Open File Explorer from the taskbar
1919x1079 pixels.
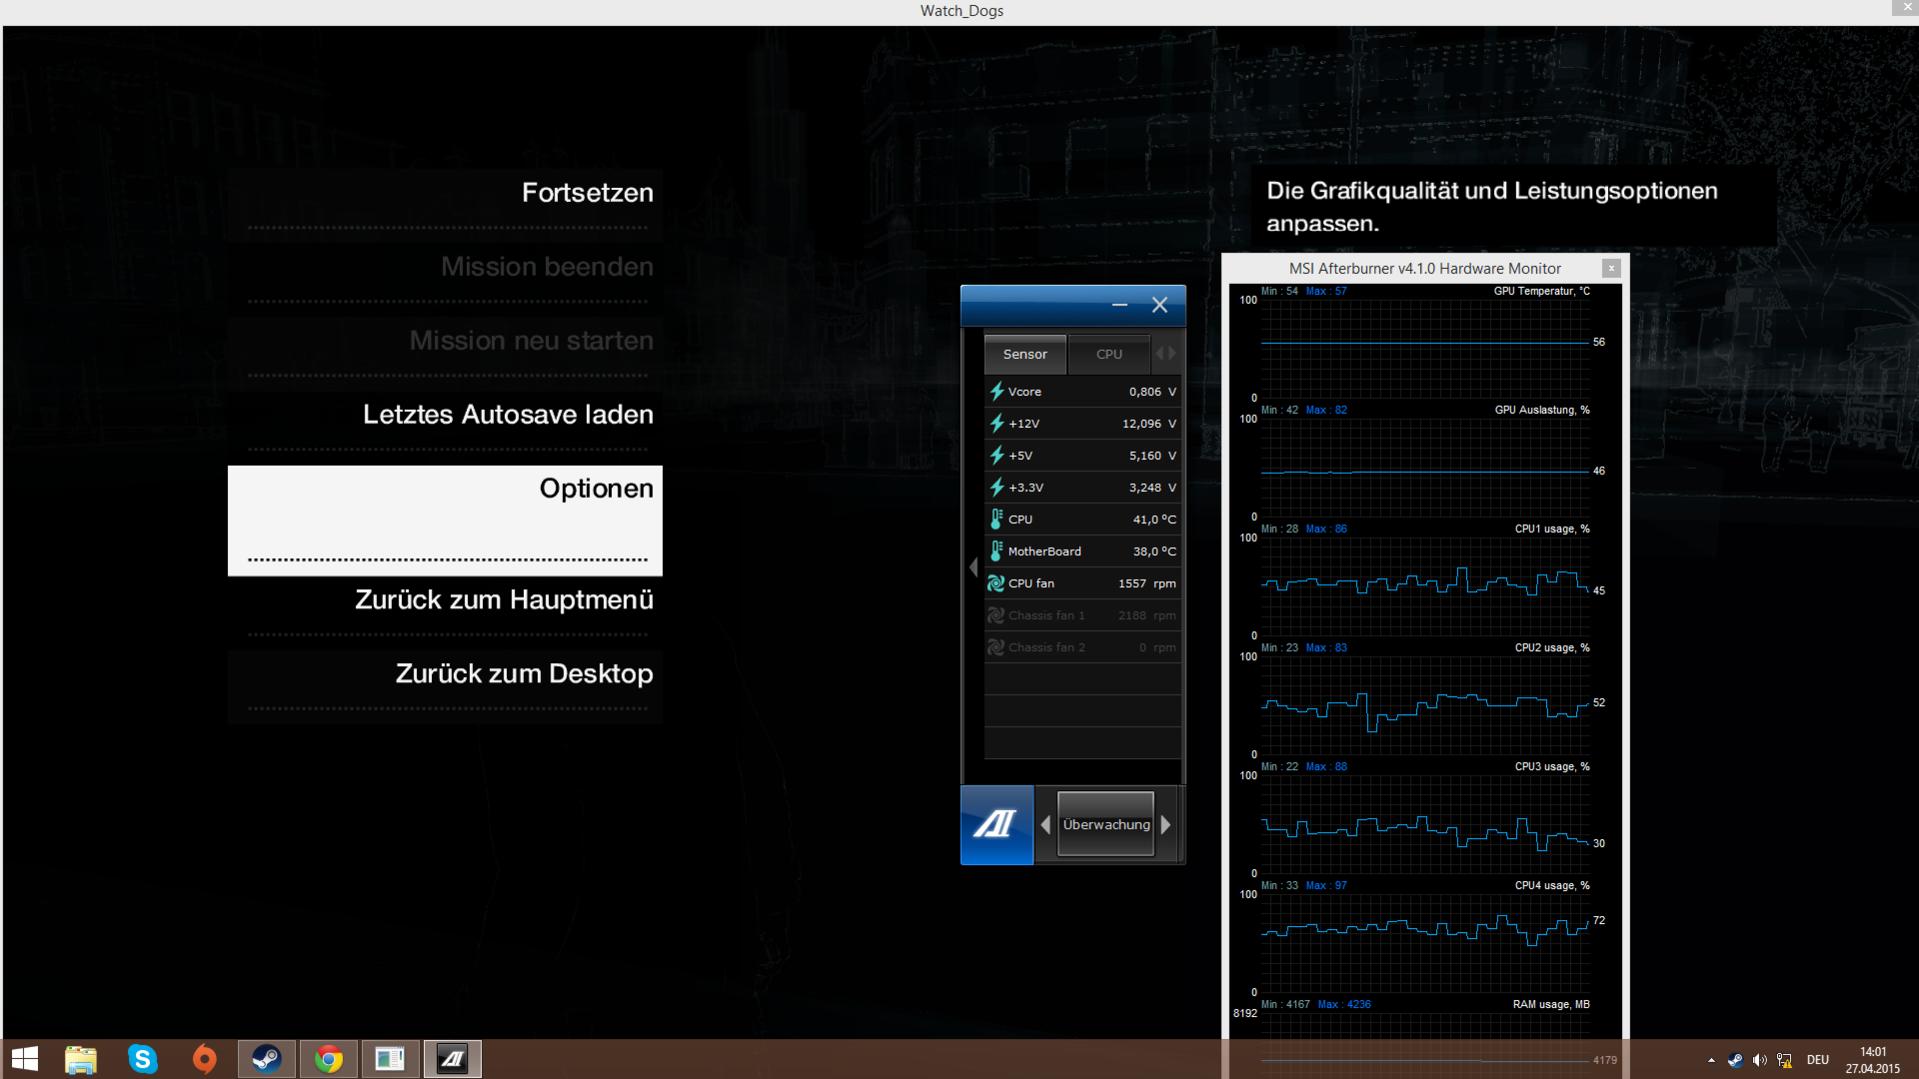pos(80,1059)
